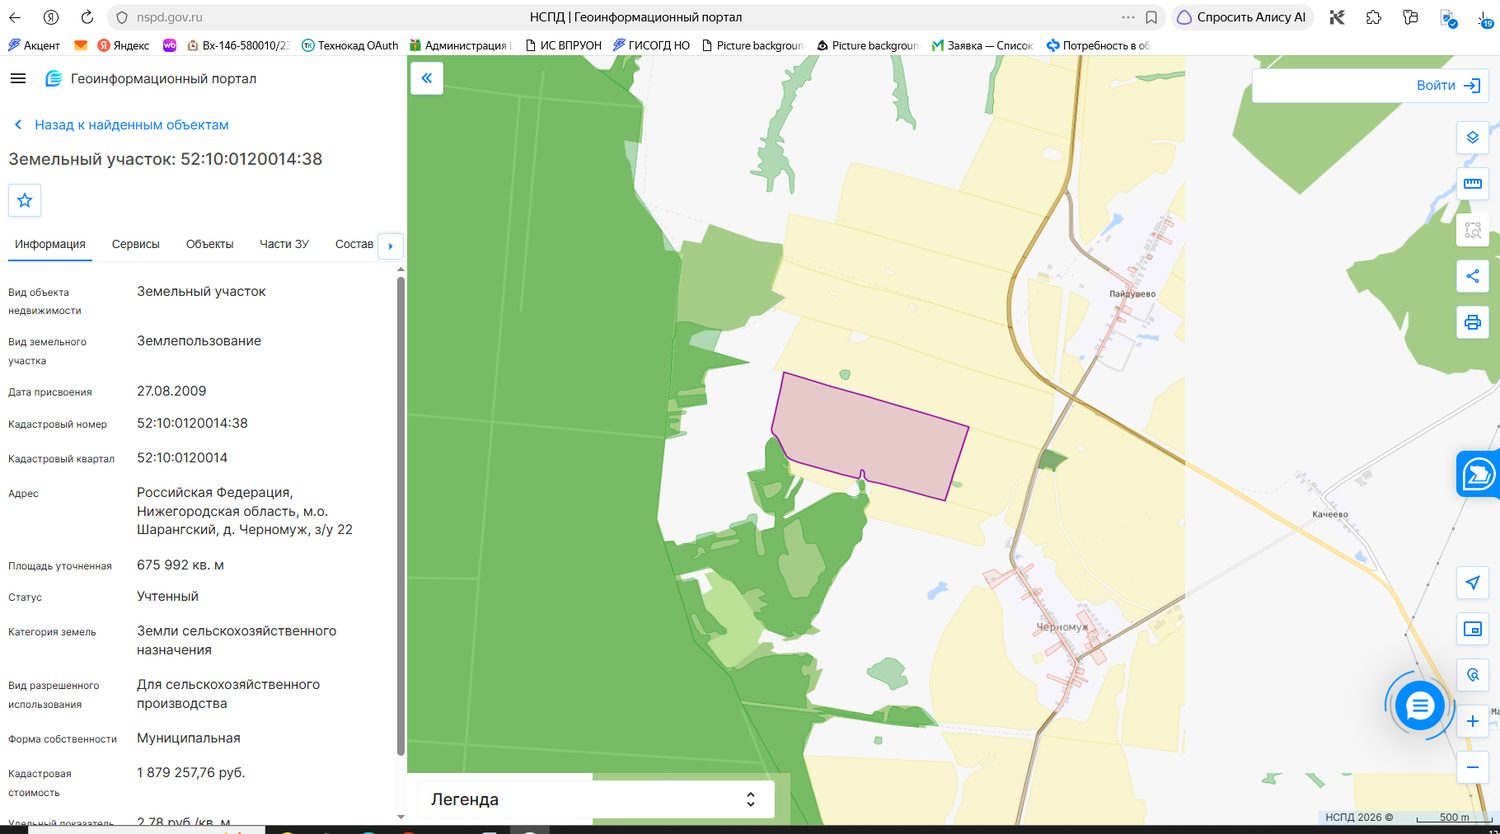This screenshot has height=834, width=1500.
Task: Click the map rotation reset icon
Action: pos(1472,675)
